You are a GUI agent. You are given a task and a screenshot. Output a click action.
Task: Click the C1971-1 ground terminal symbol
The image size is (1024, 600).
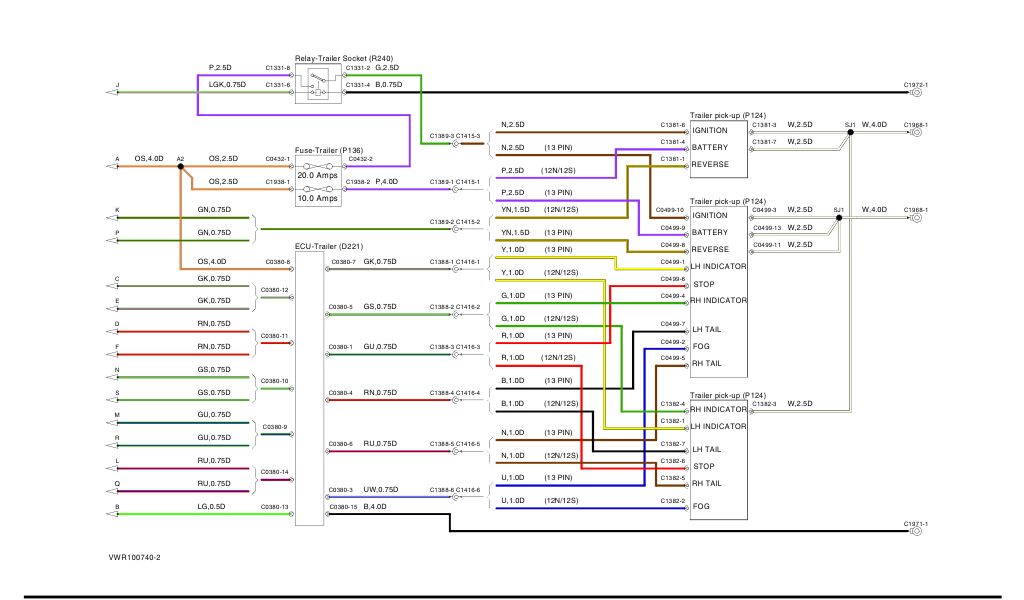coord(917,532)
